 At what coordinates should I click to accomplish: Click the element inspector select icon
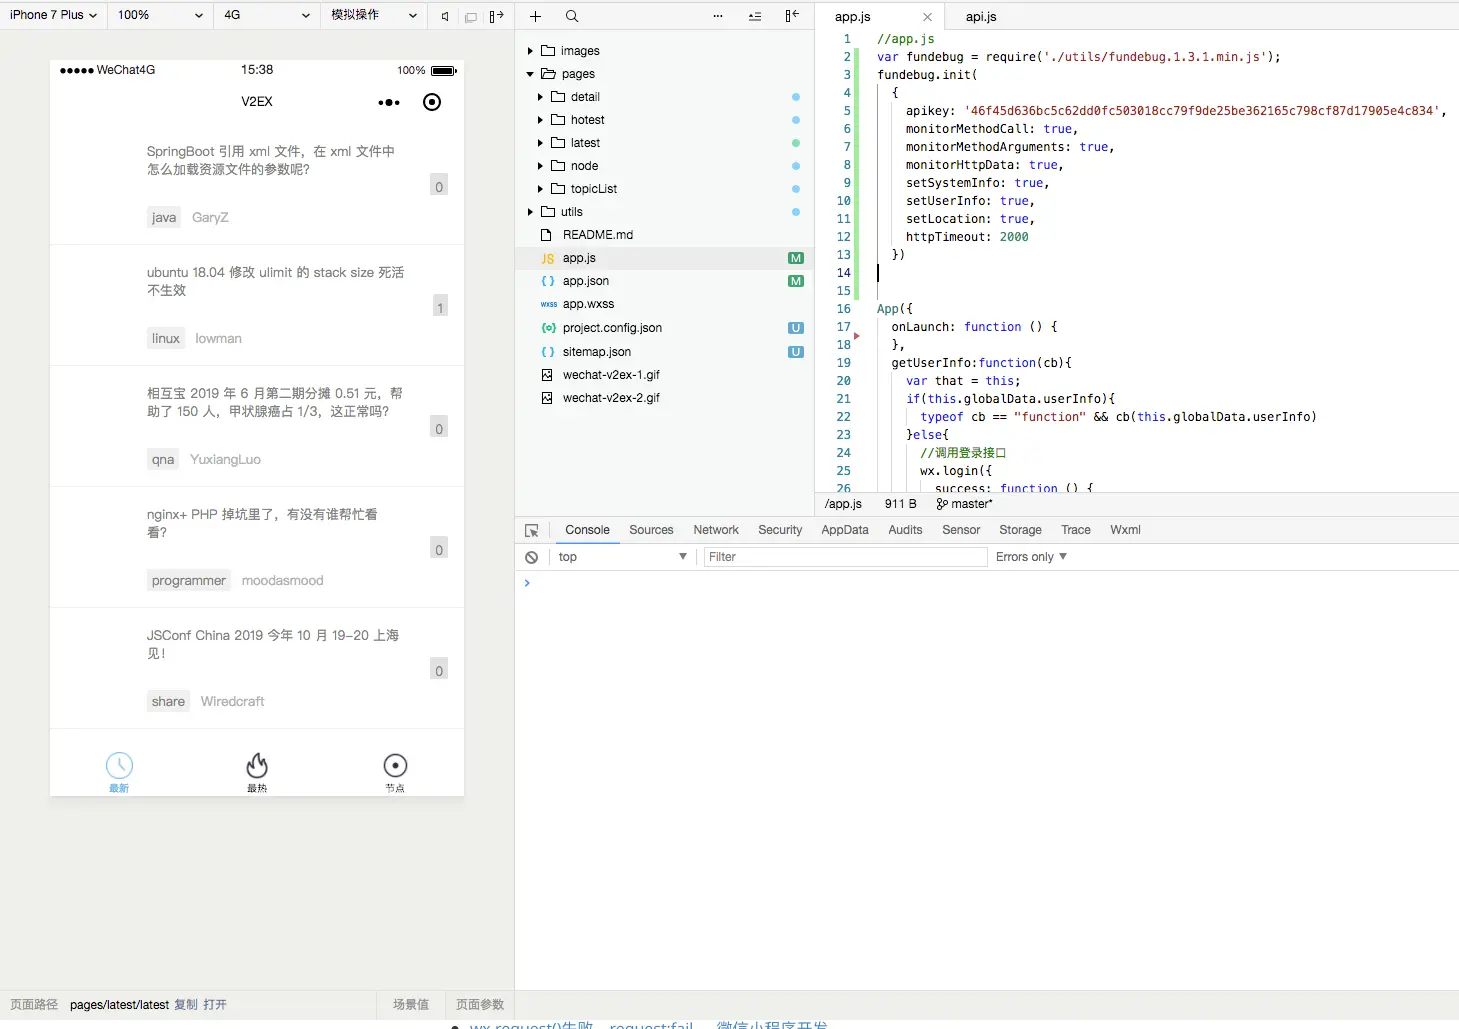[532, 530]
